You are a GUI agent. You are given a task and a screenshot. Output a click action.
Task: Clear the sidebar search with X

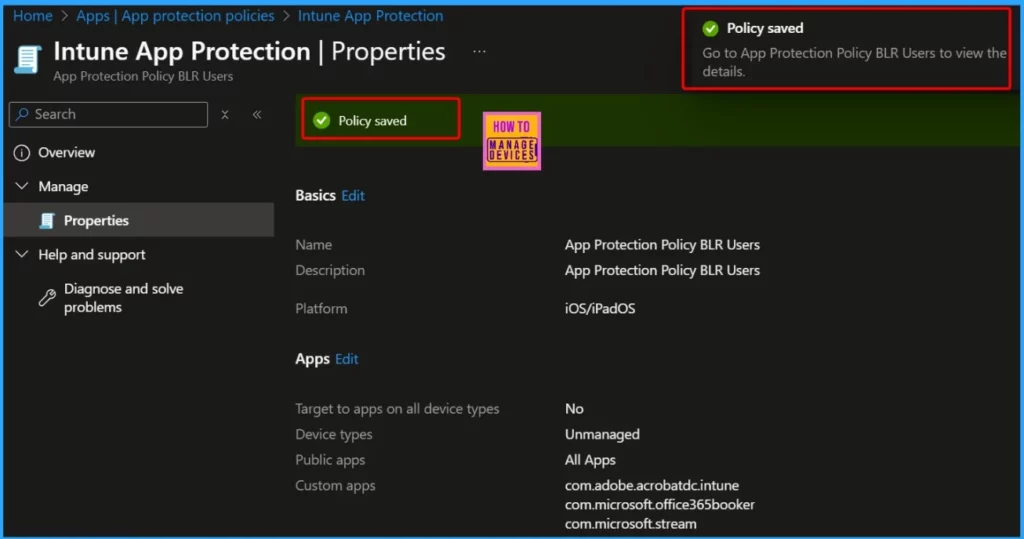point(225,114)
